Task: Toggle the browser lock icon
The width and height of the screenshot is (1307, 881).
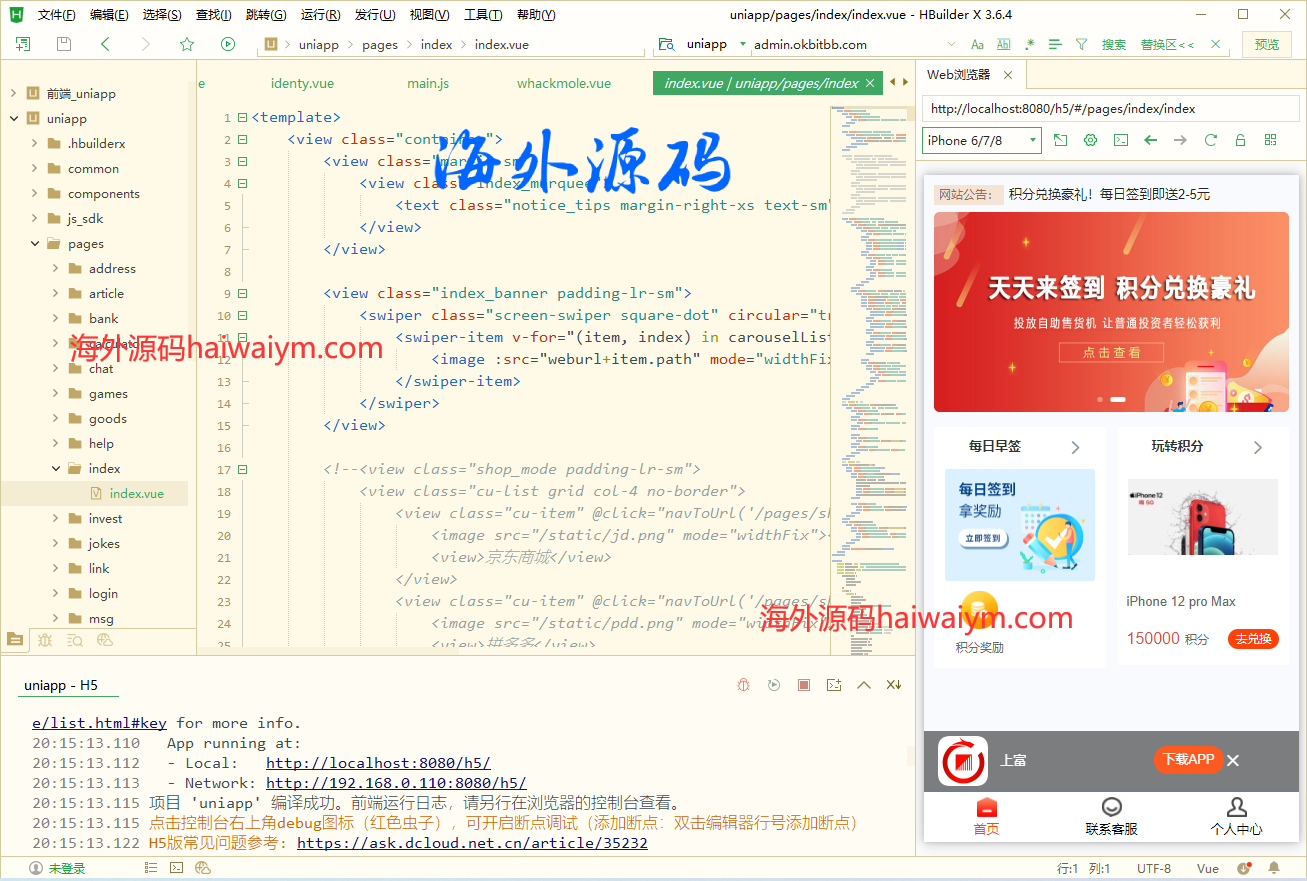Action: (1240, 141)
